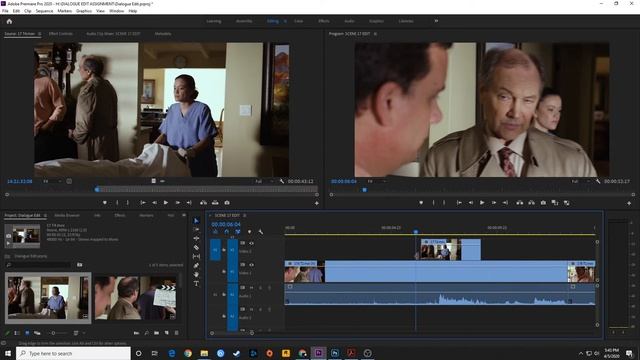The height and width of the screenshot is (360, 640).
Task: Click Extract button in Program monitor
Action: (531, 202)
